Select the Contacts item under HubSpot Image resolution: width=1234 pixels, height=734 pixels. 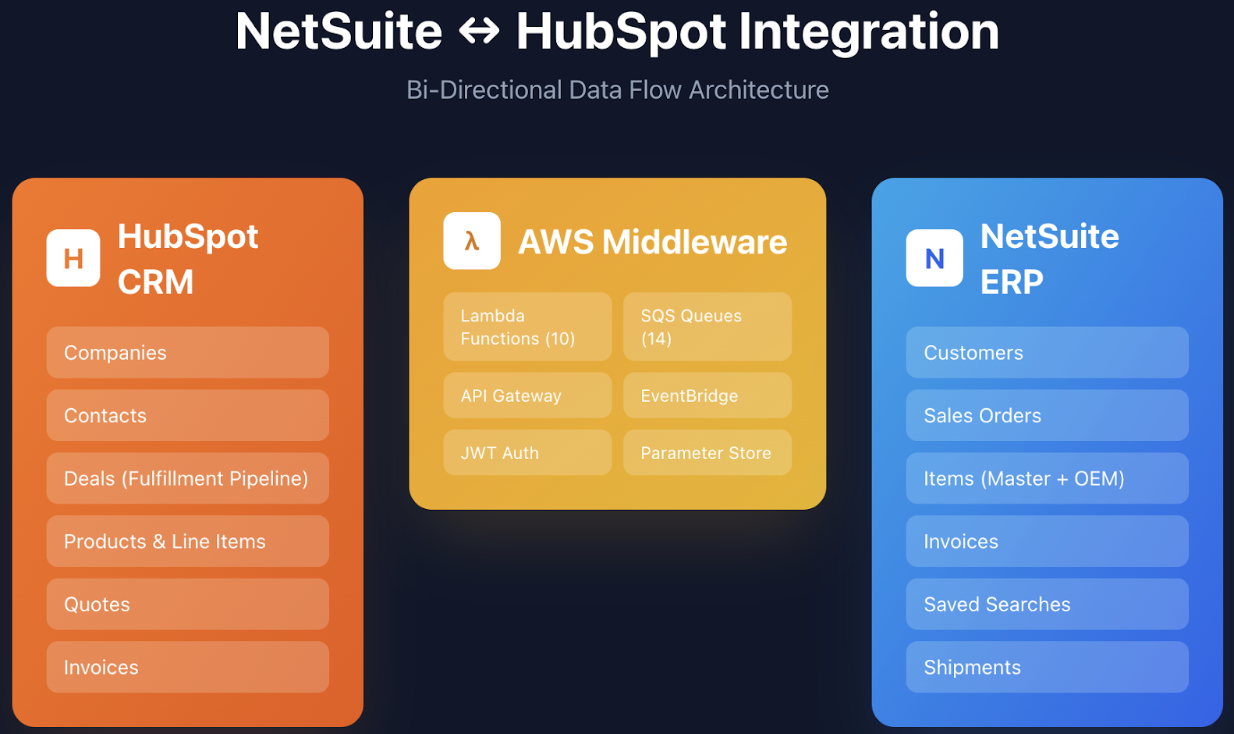tap(187, 416)
